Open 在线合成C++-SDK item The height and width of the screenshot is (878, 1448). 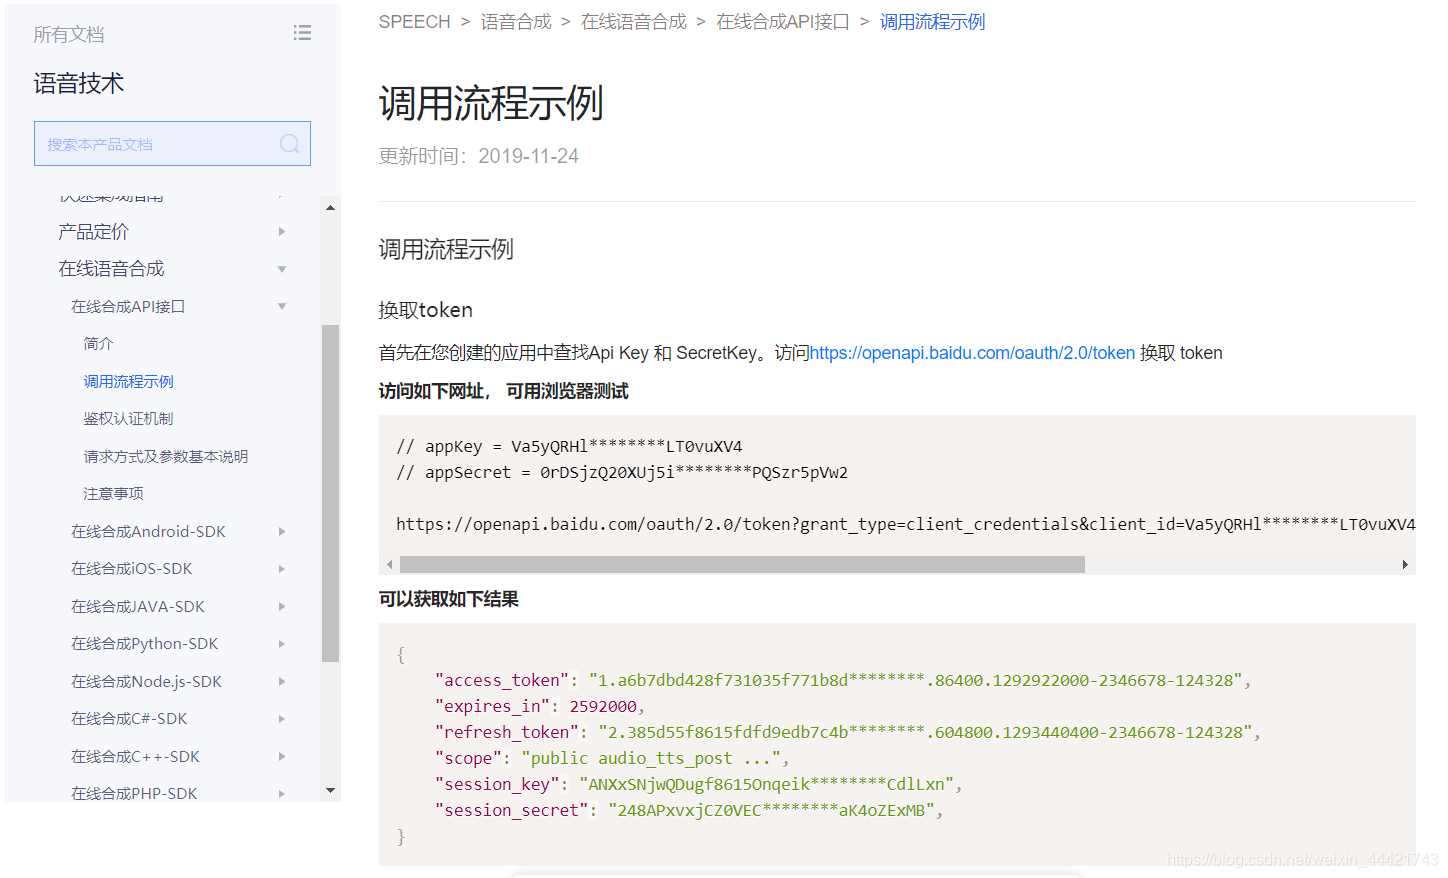135,757
